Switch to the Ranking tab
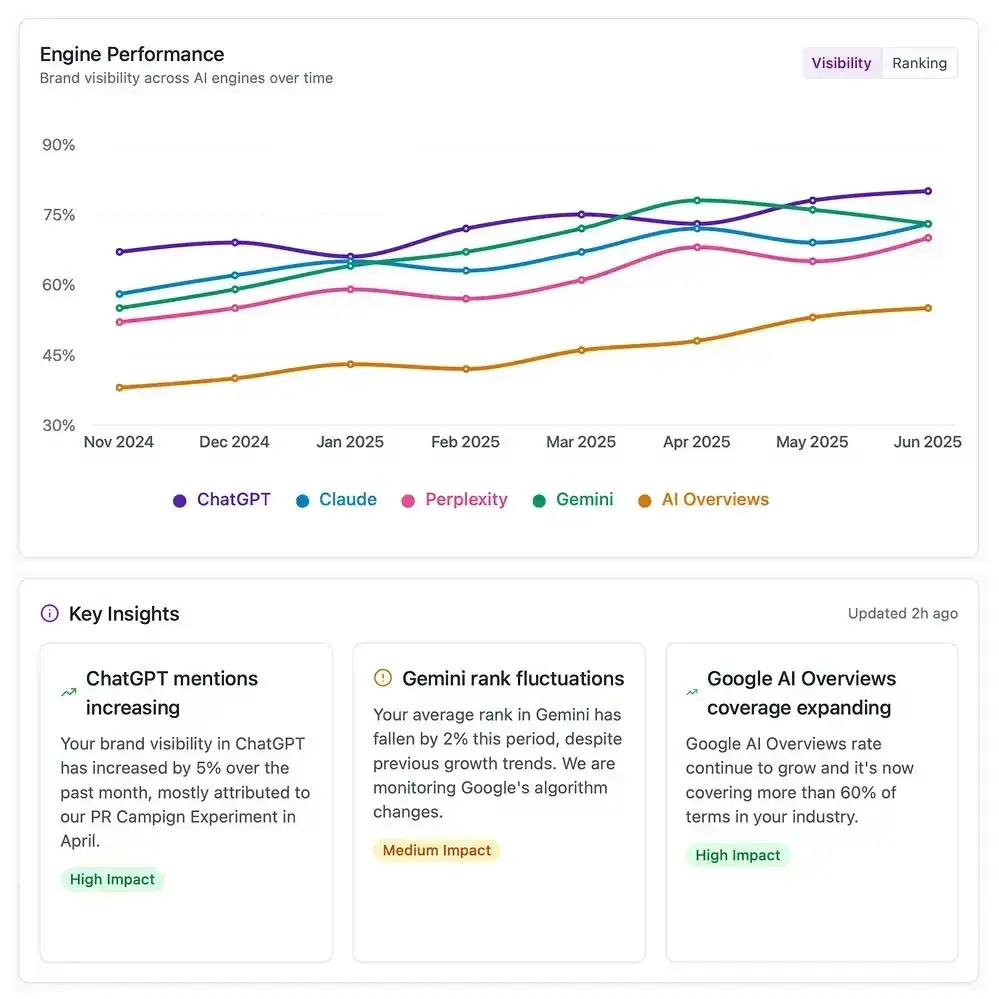The image size is (999, 999). 920,62
